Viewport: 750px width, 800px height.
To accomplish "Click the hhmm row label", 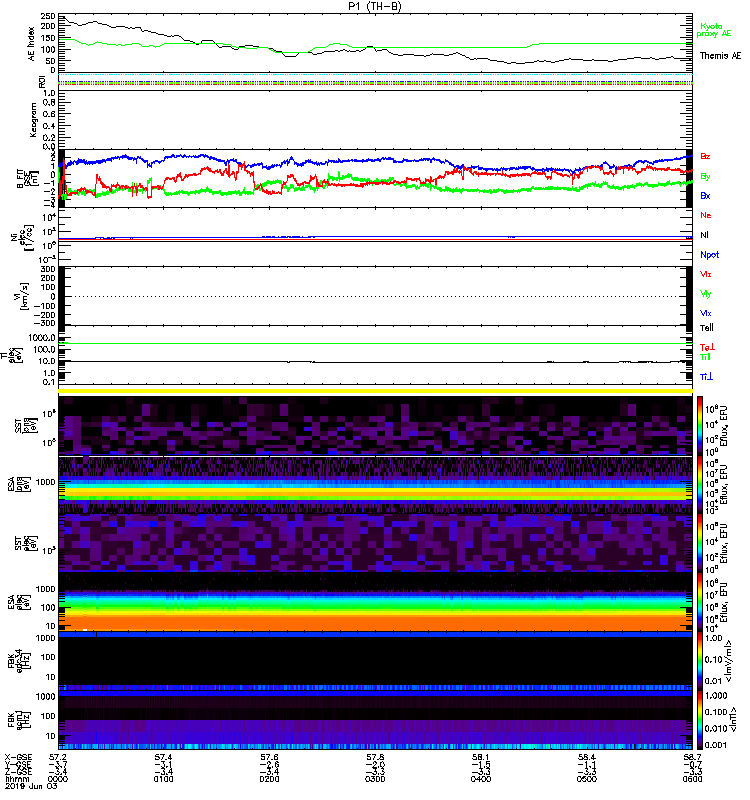I will 15,779.
